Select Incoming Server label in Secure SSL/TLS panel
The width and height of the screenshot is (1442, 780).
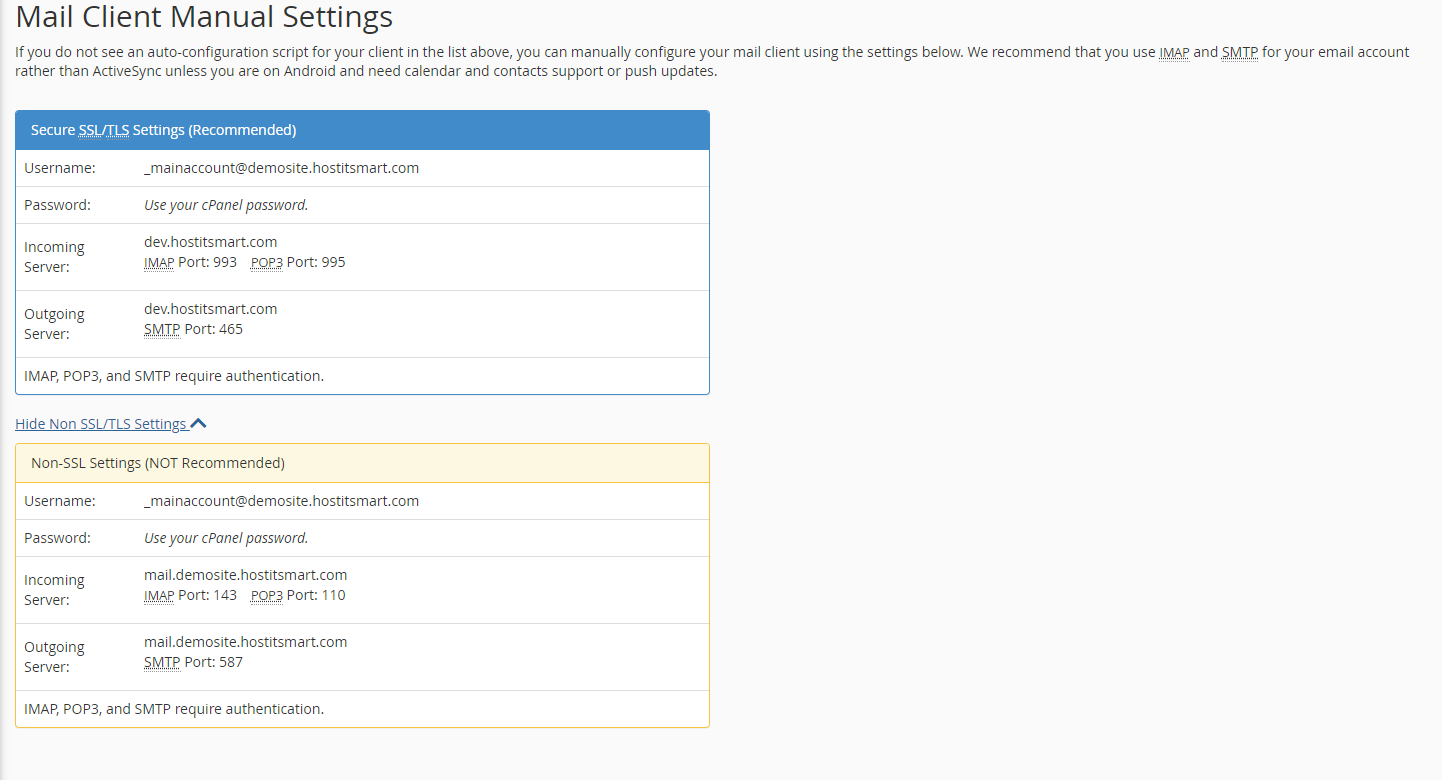pyautogui.click(x=54, y=257)
